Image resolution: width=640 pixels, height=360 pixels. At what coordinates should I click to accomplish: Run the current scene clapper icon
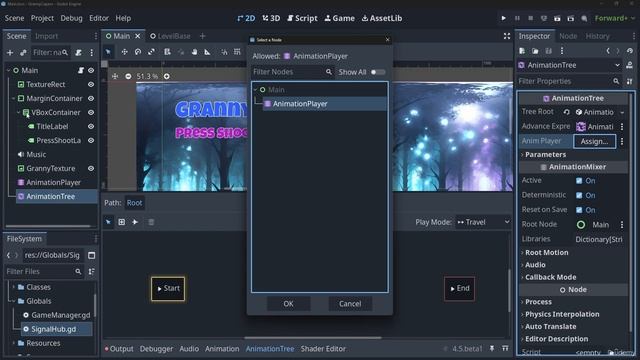tap(557, 18)
